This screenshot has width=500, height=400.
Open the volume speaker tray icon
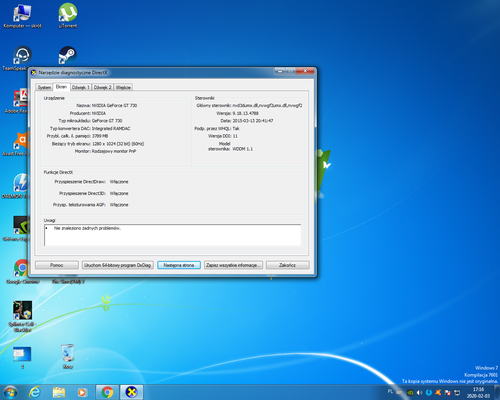(x=419, y=393)
